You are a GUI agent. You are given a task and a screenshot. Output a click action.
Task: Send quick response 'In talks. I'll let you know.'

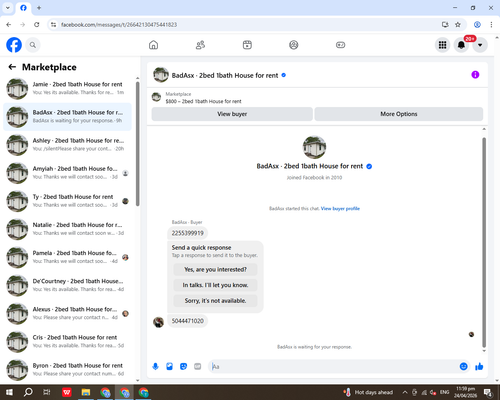tap(215, 285)
